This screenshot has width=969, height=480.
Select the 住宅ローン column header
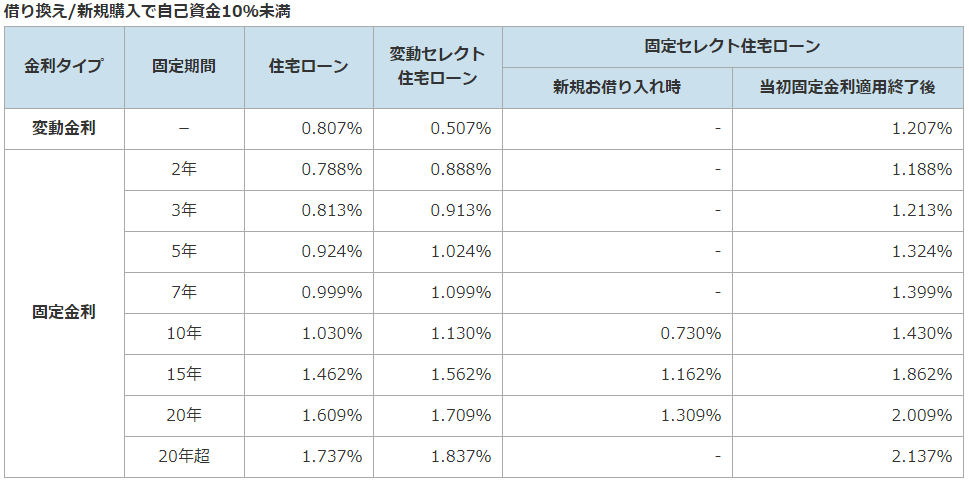click(x=308, y=67)
